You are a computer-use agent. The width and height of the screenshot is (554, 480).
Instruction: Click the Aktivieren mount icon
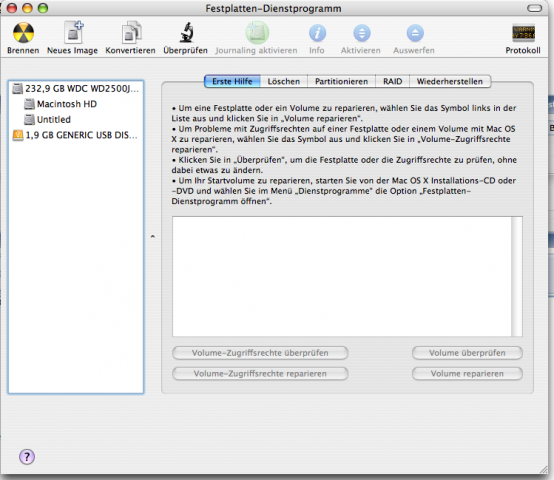tap(362, 33)
